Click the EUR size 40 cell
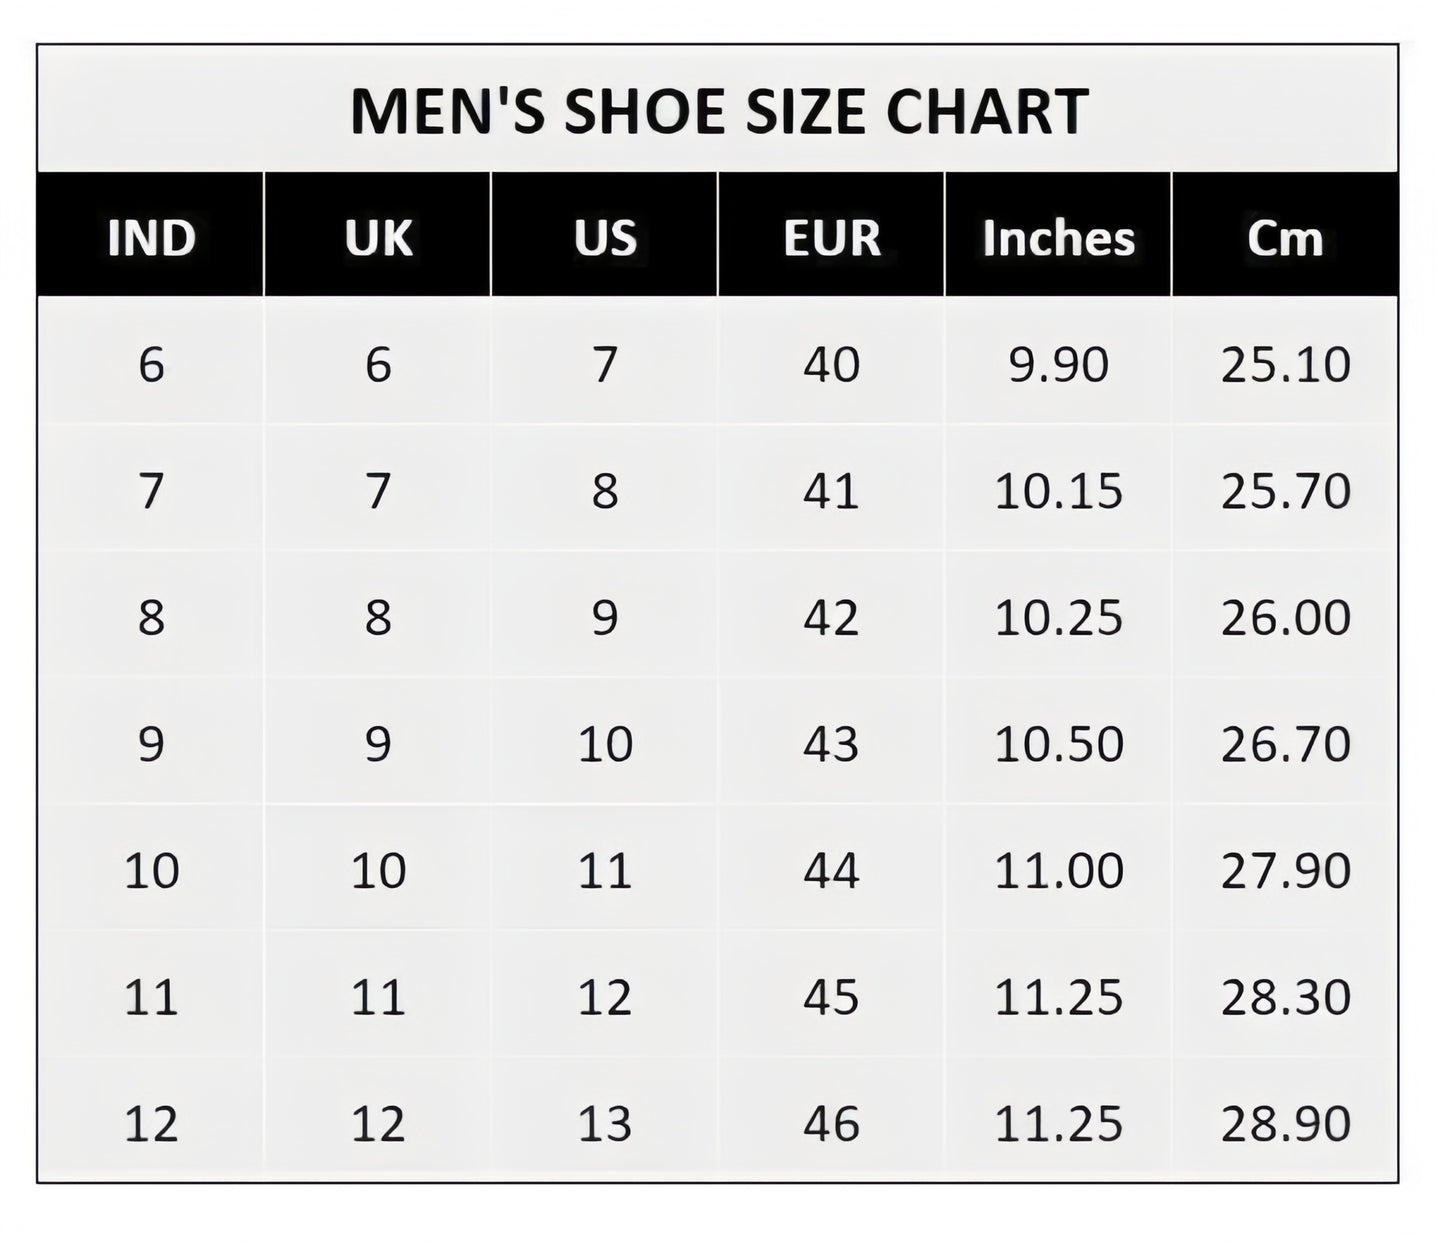Screen dimensions: 1445x1244 (x=831, y=364)
